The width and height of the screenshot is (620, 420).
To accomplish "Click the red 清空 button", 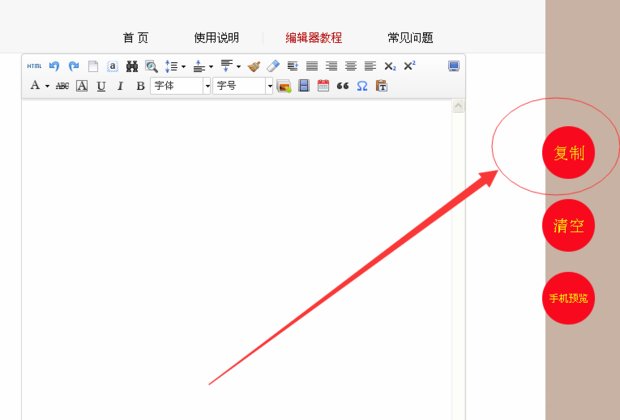I will (x=568, y=225).
